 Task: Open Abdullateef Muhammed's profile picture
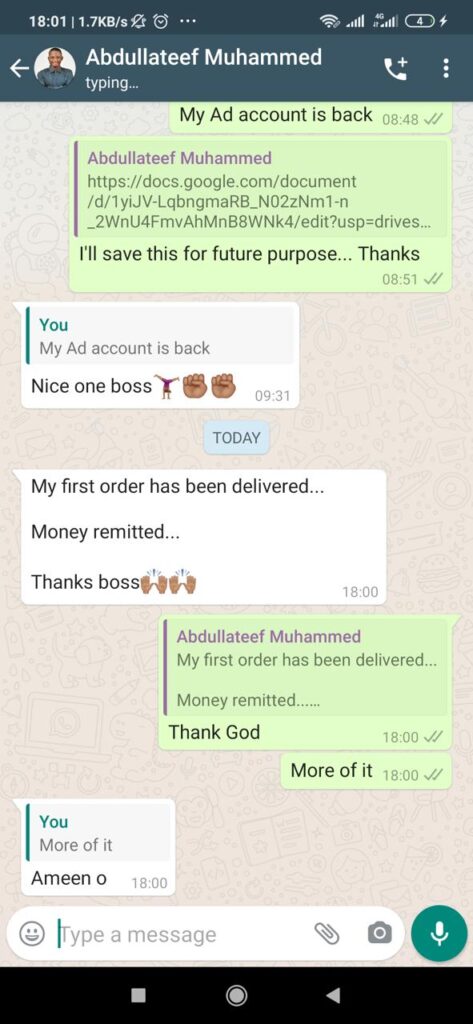click(55, 68)
